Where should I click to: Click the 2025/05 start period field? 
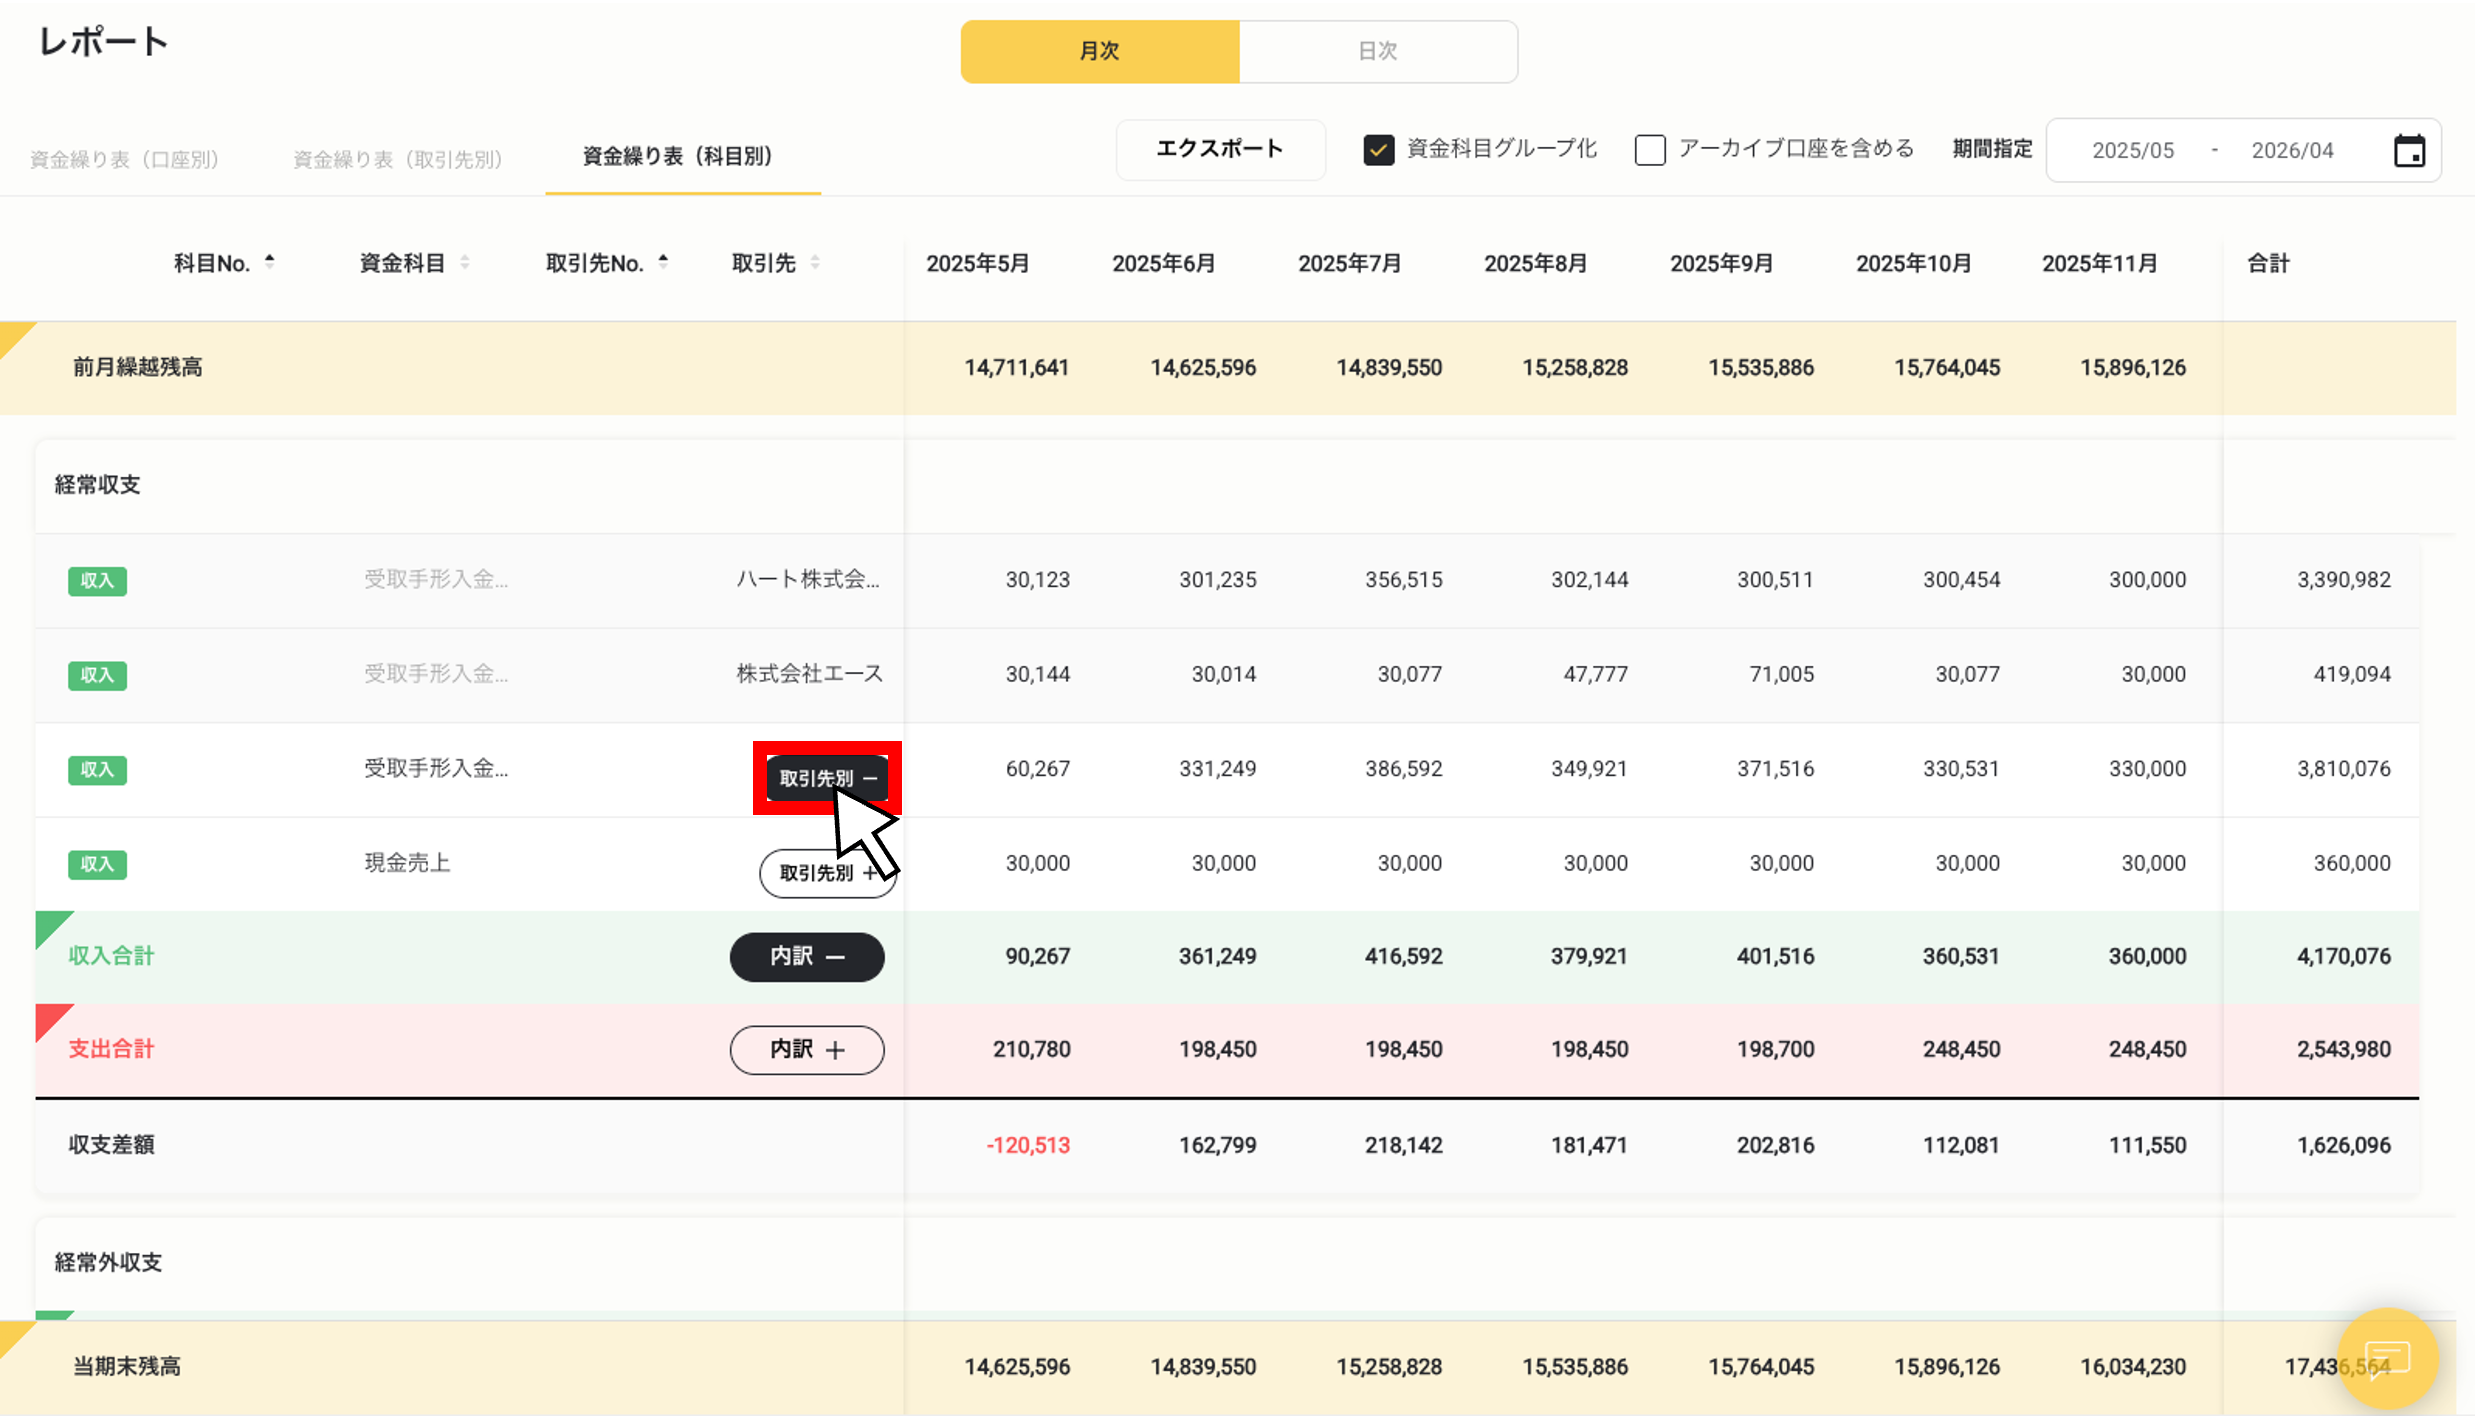point(2132,151)
